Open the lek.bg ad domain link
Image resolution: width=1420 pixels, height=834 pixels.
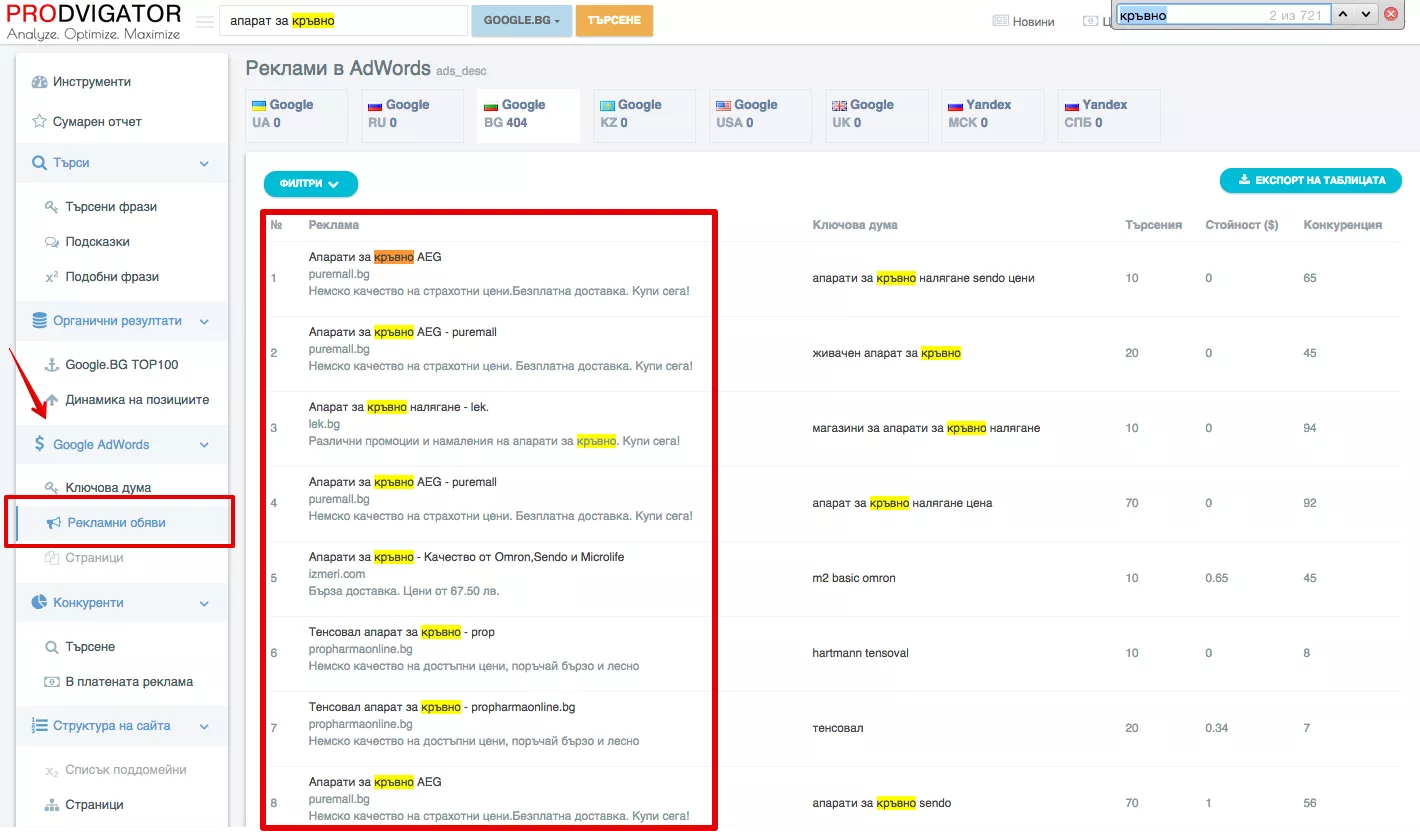(324, 424)
